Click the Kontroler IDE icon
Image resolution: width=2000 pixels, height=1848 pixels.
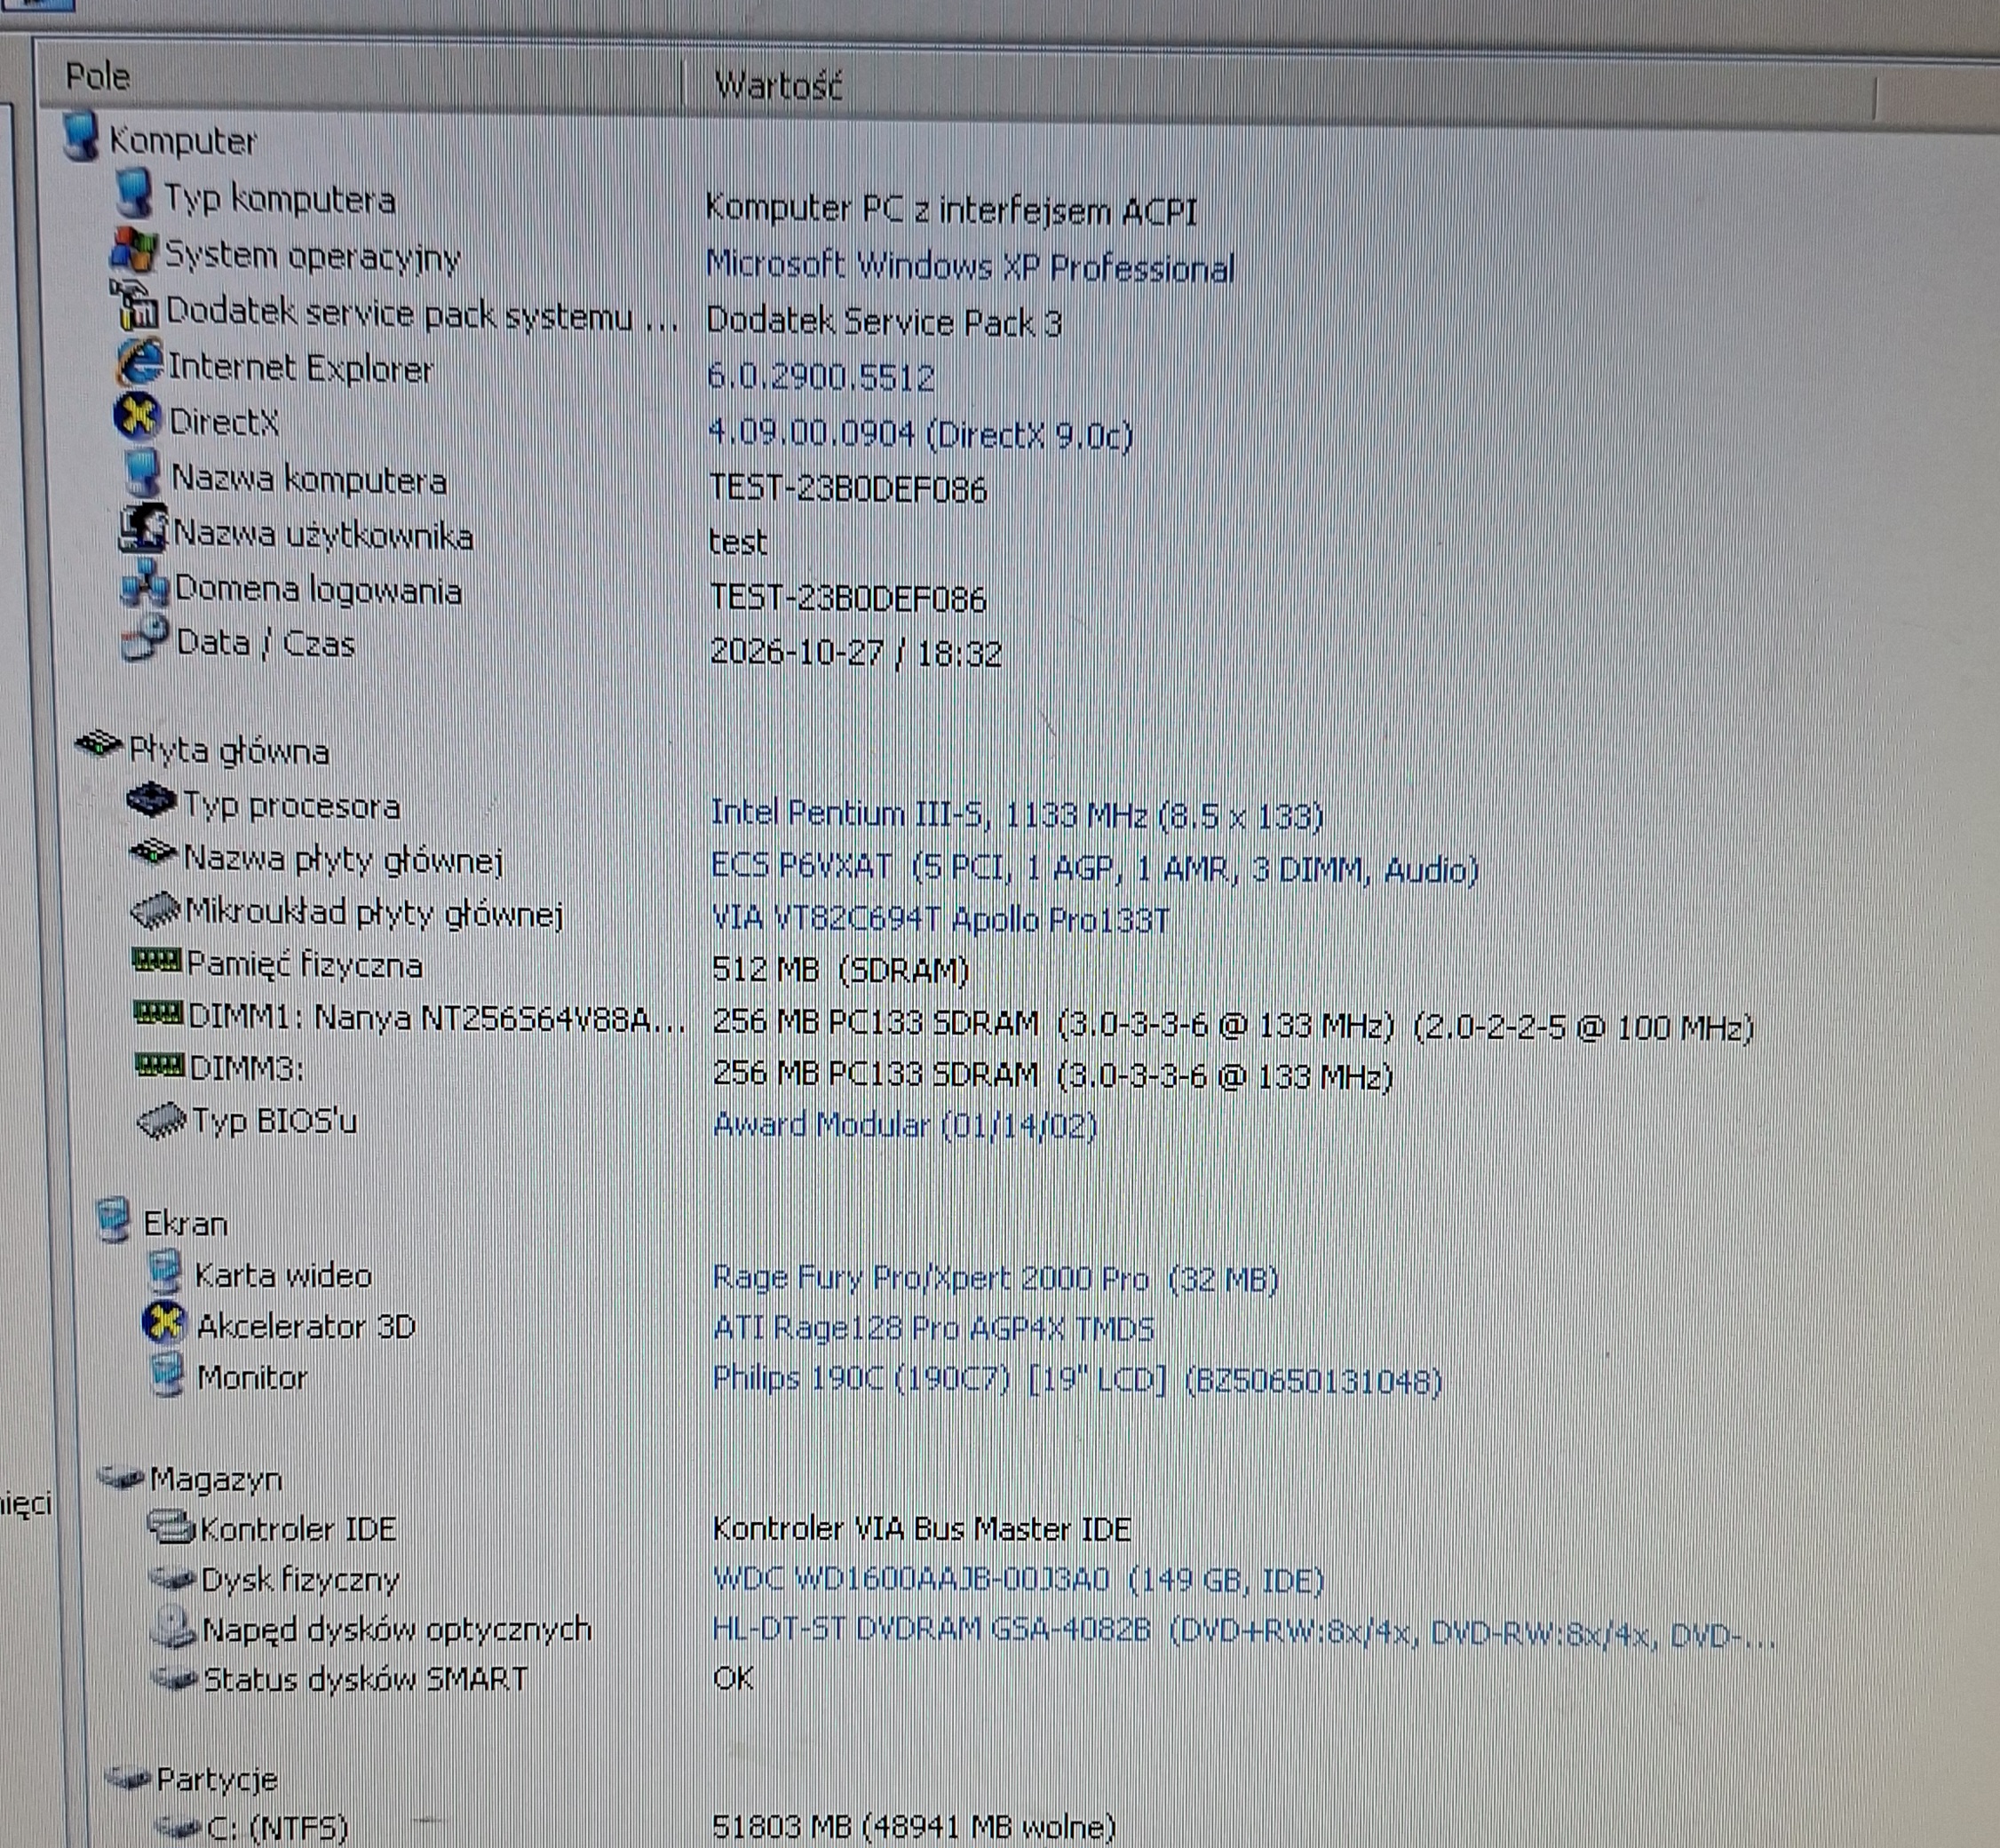point(171,1526)
